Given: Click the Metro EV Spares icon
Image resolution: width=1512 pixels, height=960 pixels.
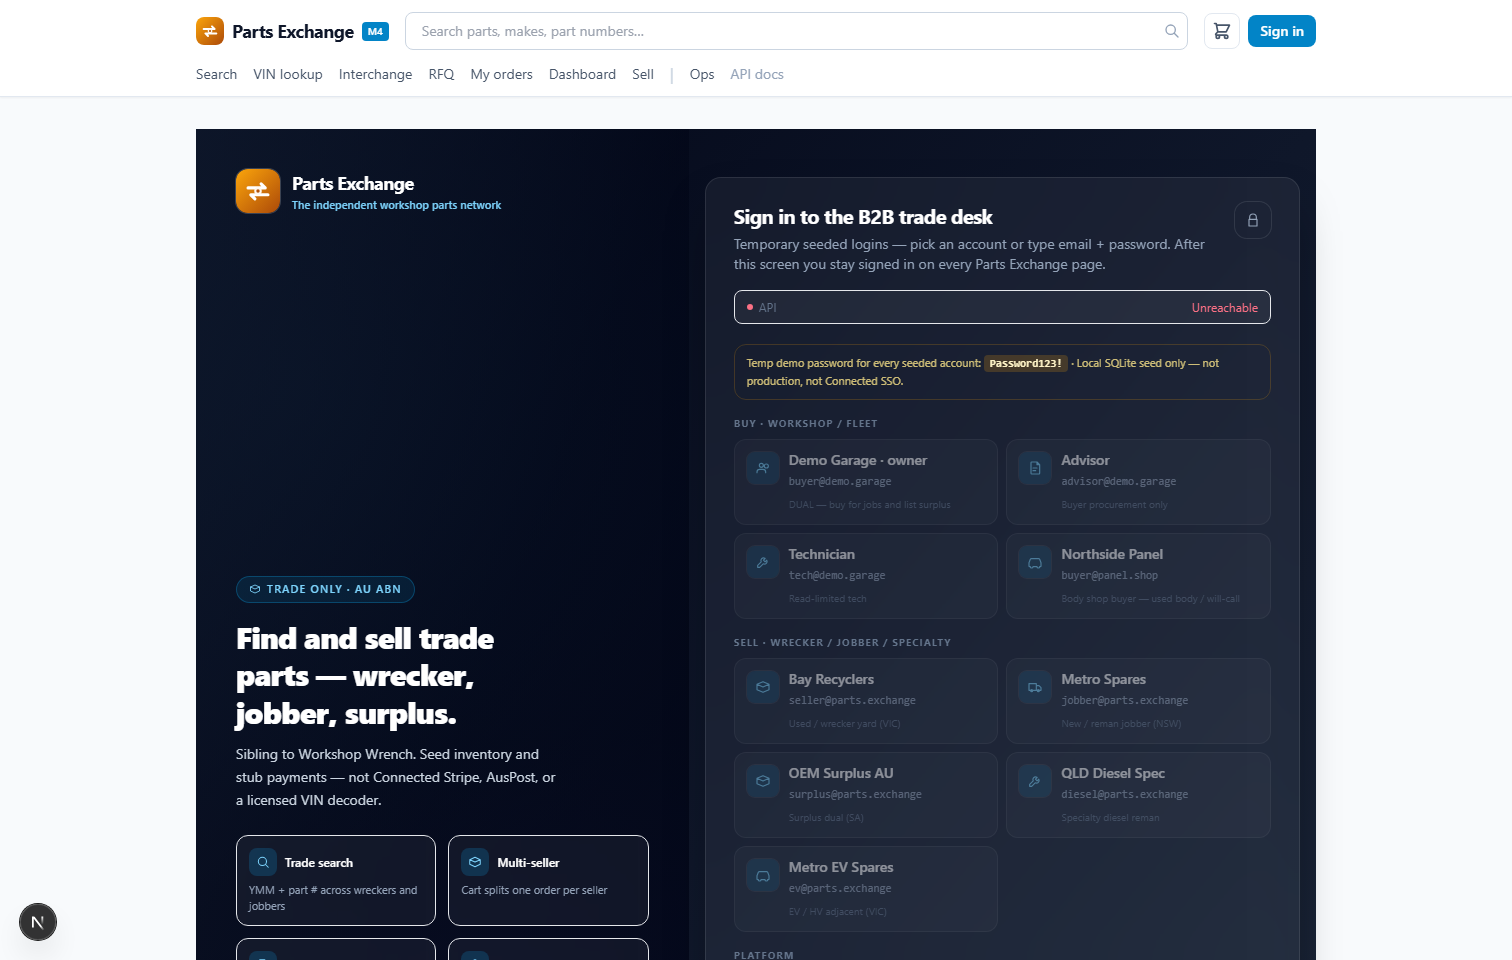Looking at the screenshot, I should [763, 875].
